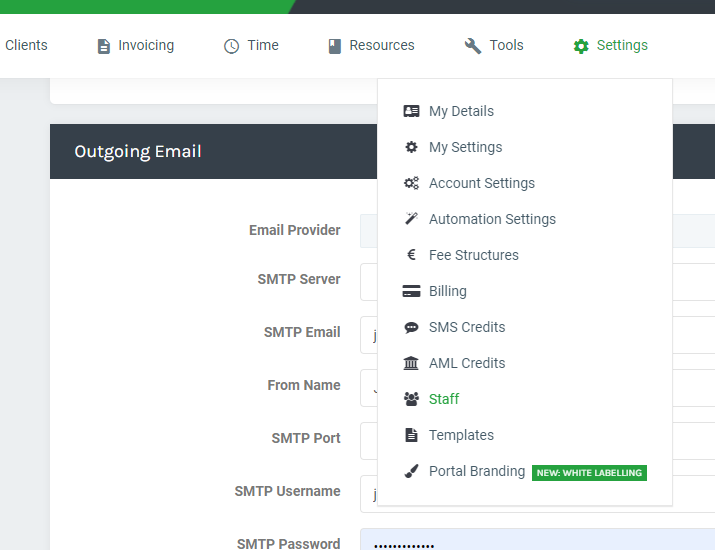Click the Account Settings cogs icon
The image size is (715, 550).
[411, 183]
